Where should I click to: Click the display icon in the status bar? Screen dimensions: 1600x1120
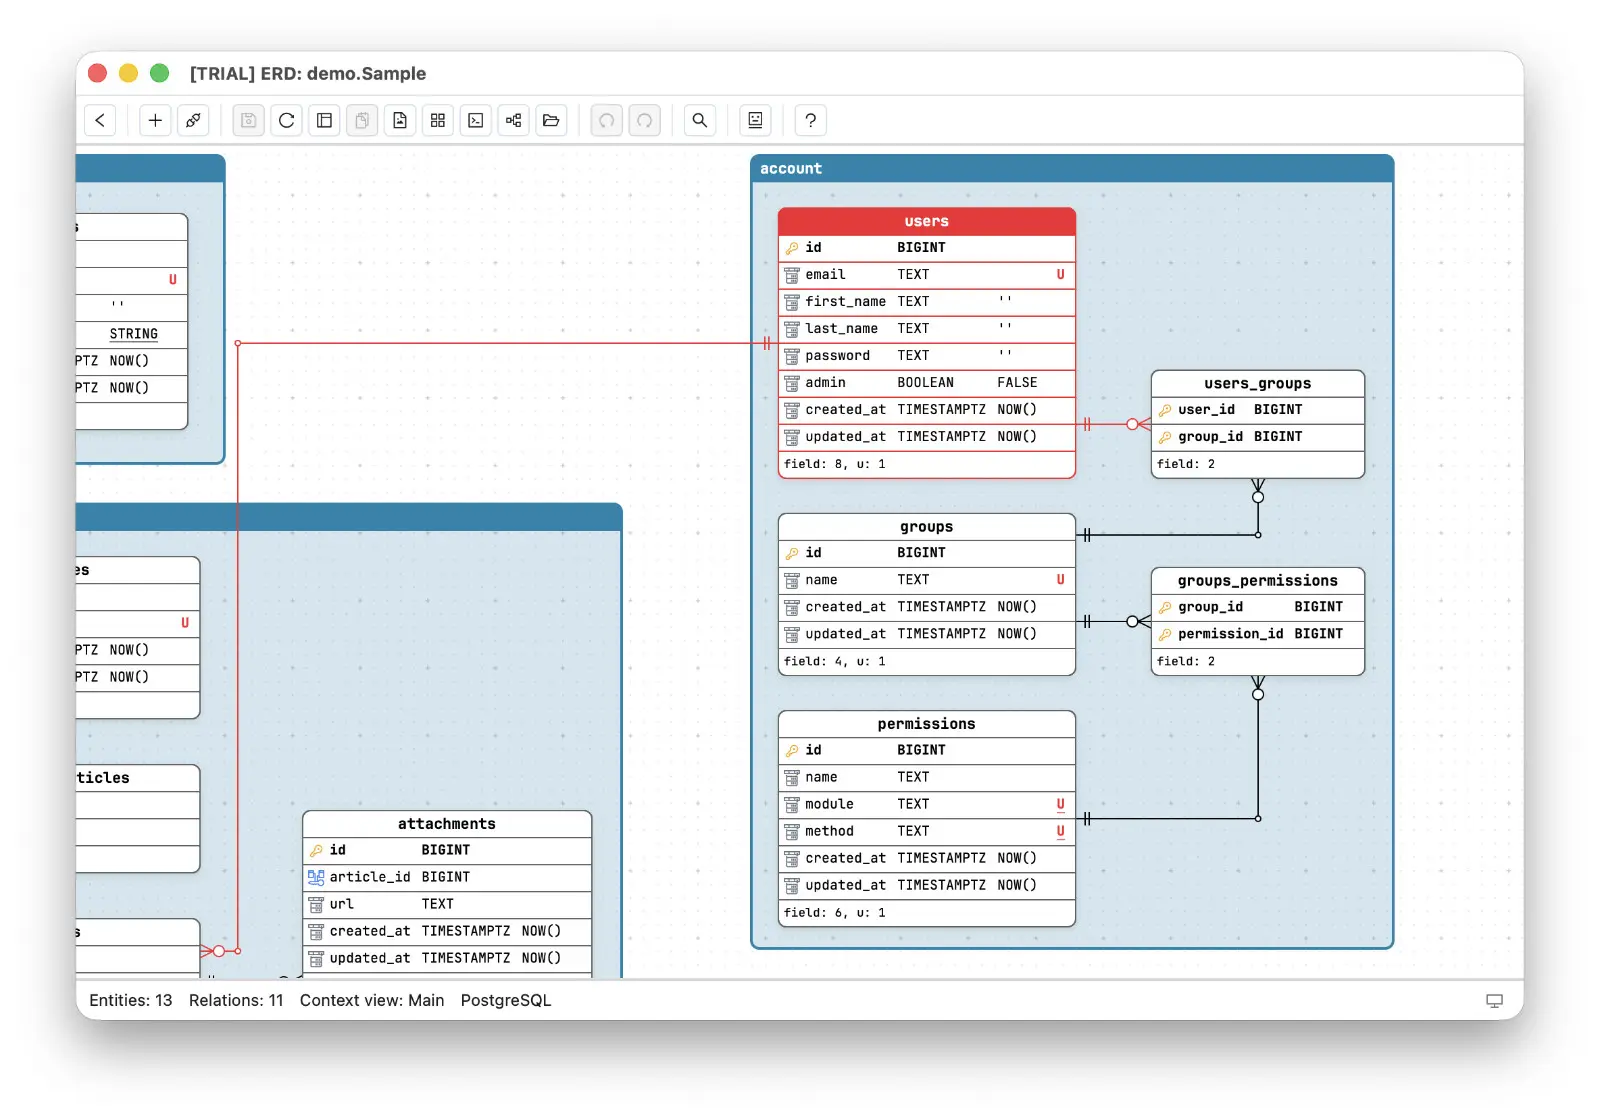point(1495,1000)
